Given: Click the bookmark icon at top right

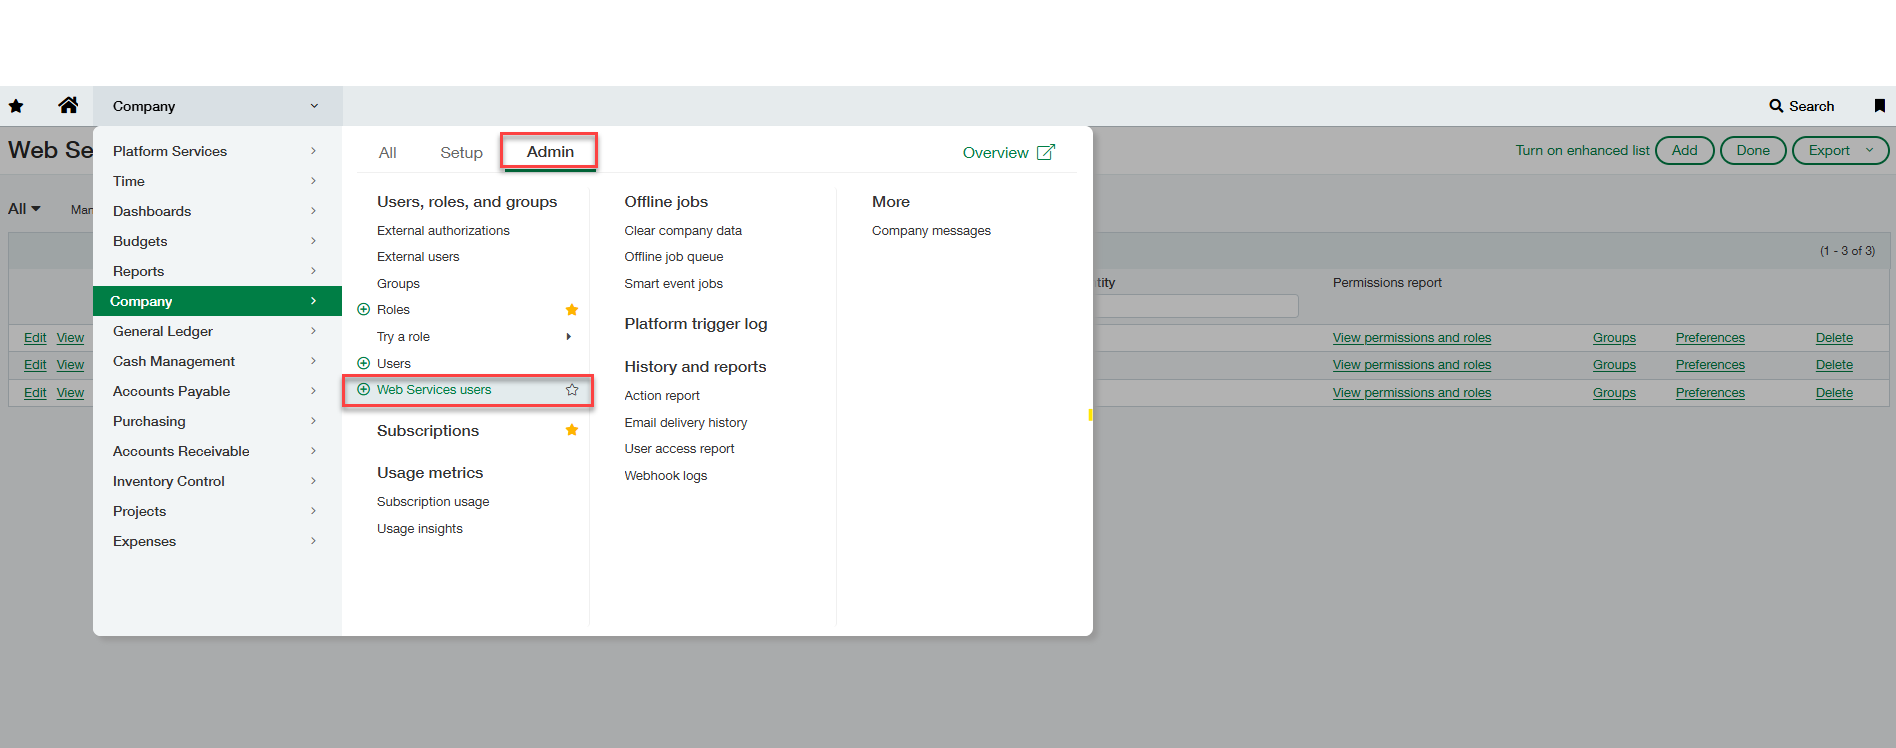Looking at the screenshot, I should coord(1880,106).
